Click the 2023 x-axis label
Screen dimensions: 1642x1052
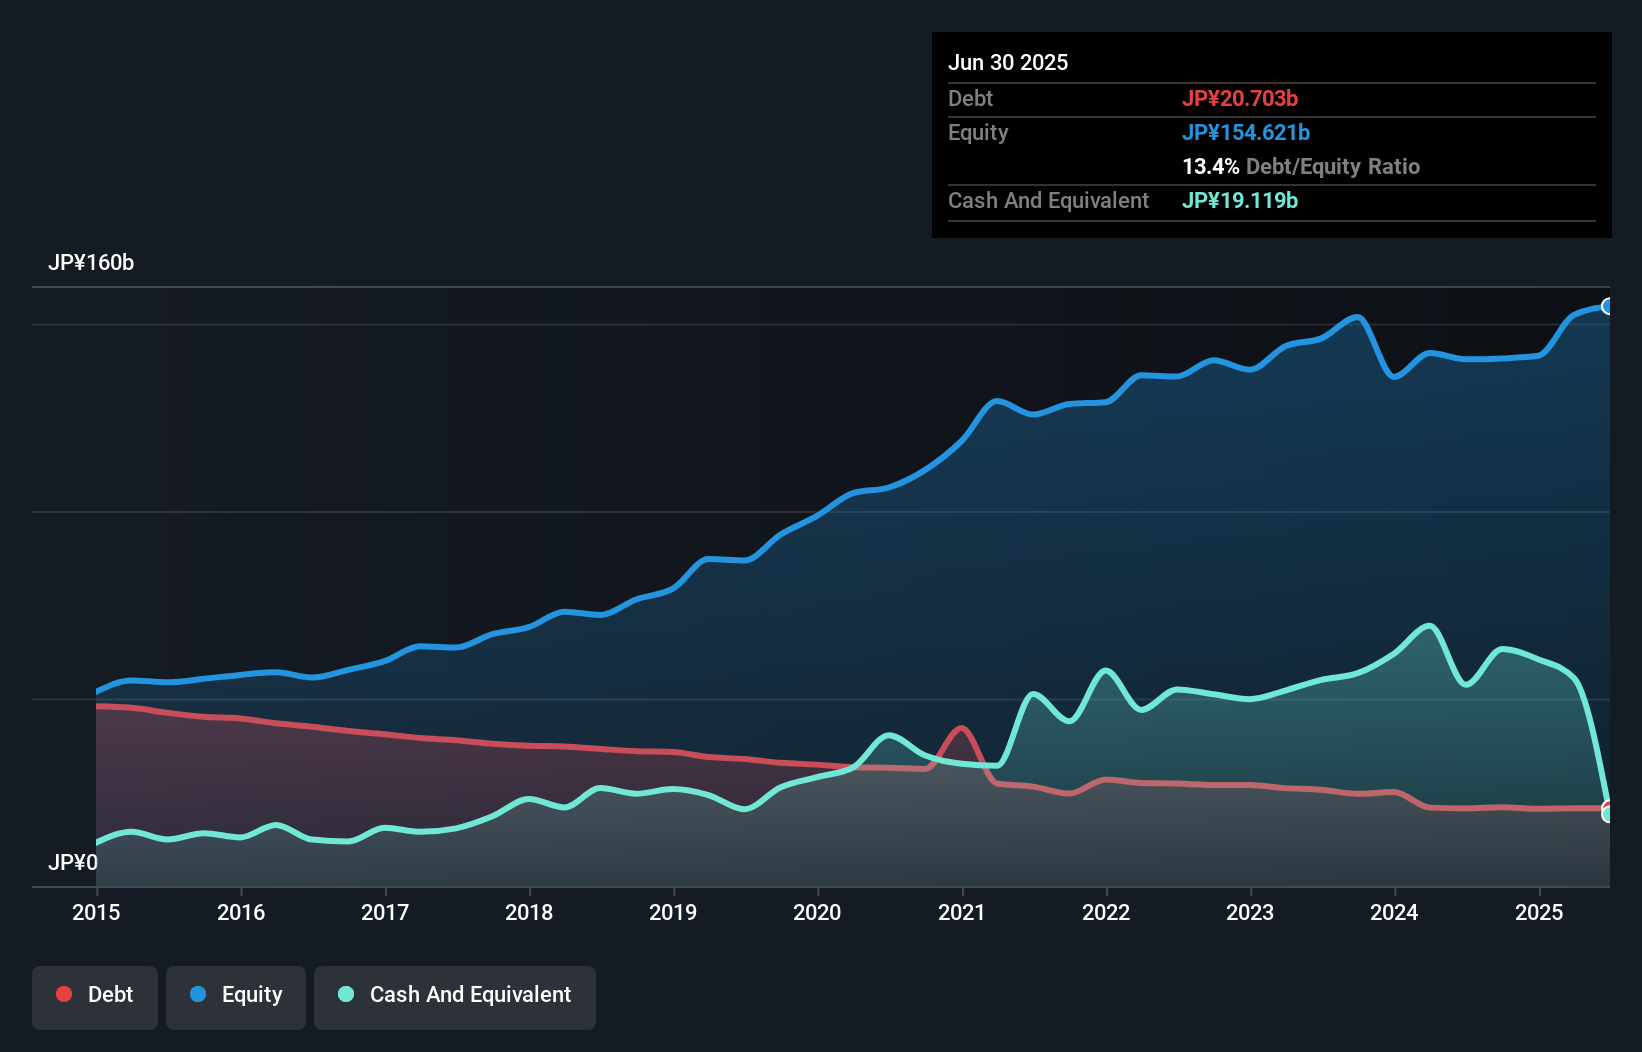(x=1250, y=912)
